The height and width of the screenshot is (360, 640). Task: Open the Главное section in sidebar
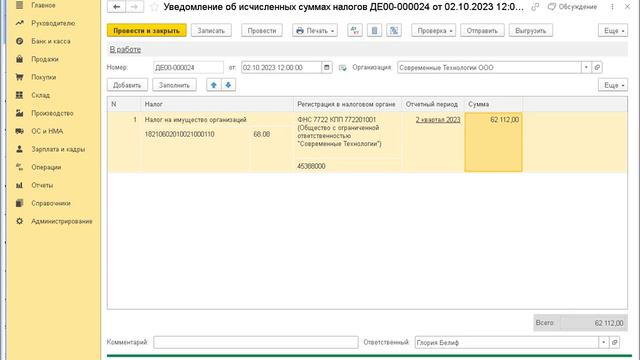coord(43,5)
